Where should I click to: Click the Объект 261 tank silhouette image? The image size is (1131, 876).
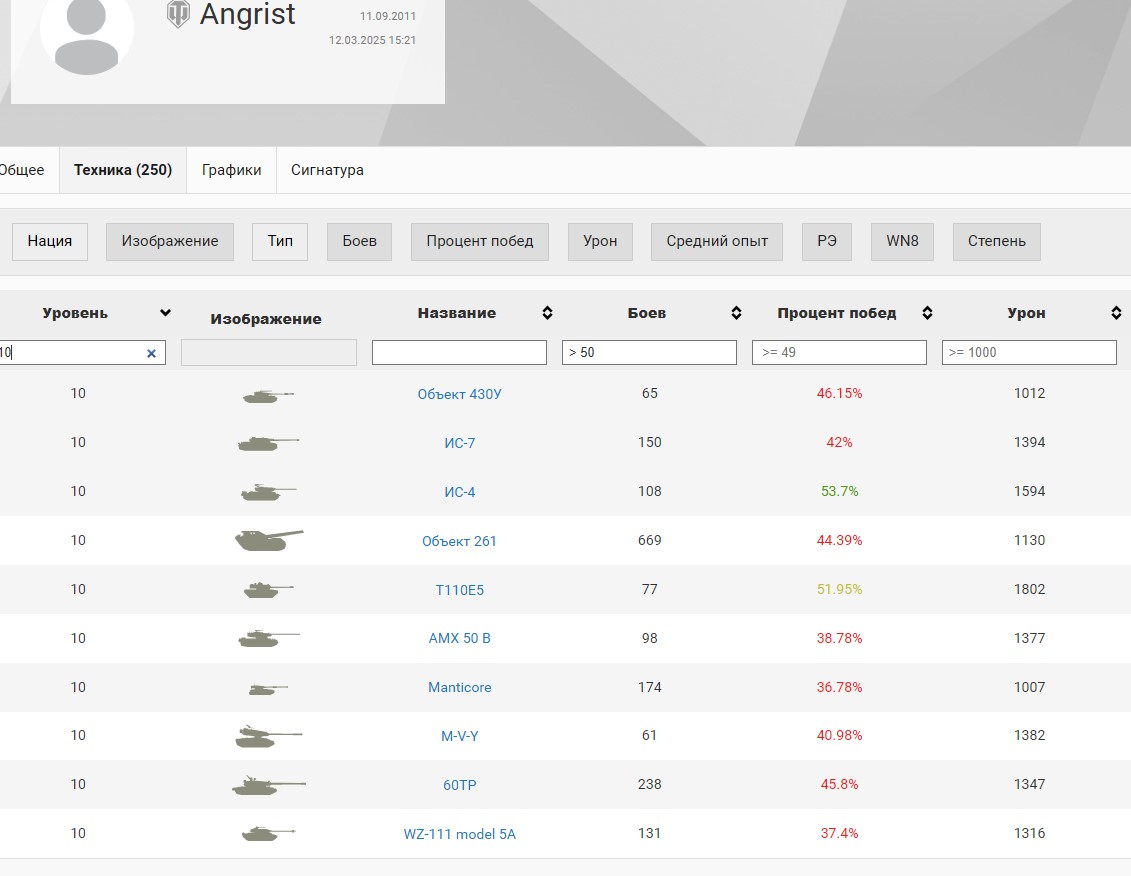point(268,540)
